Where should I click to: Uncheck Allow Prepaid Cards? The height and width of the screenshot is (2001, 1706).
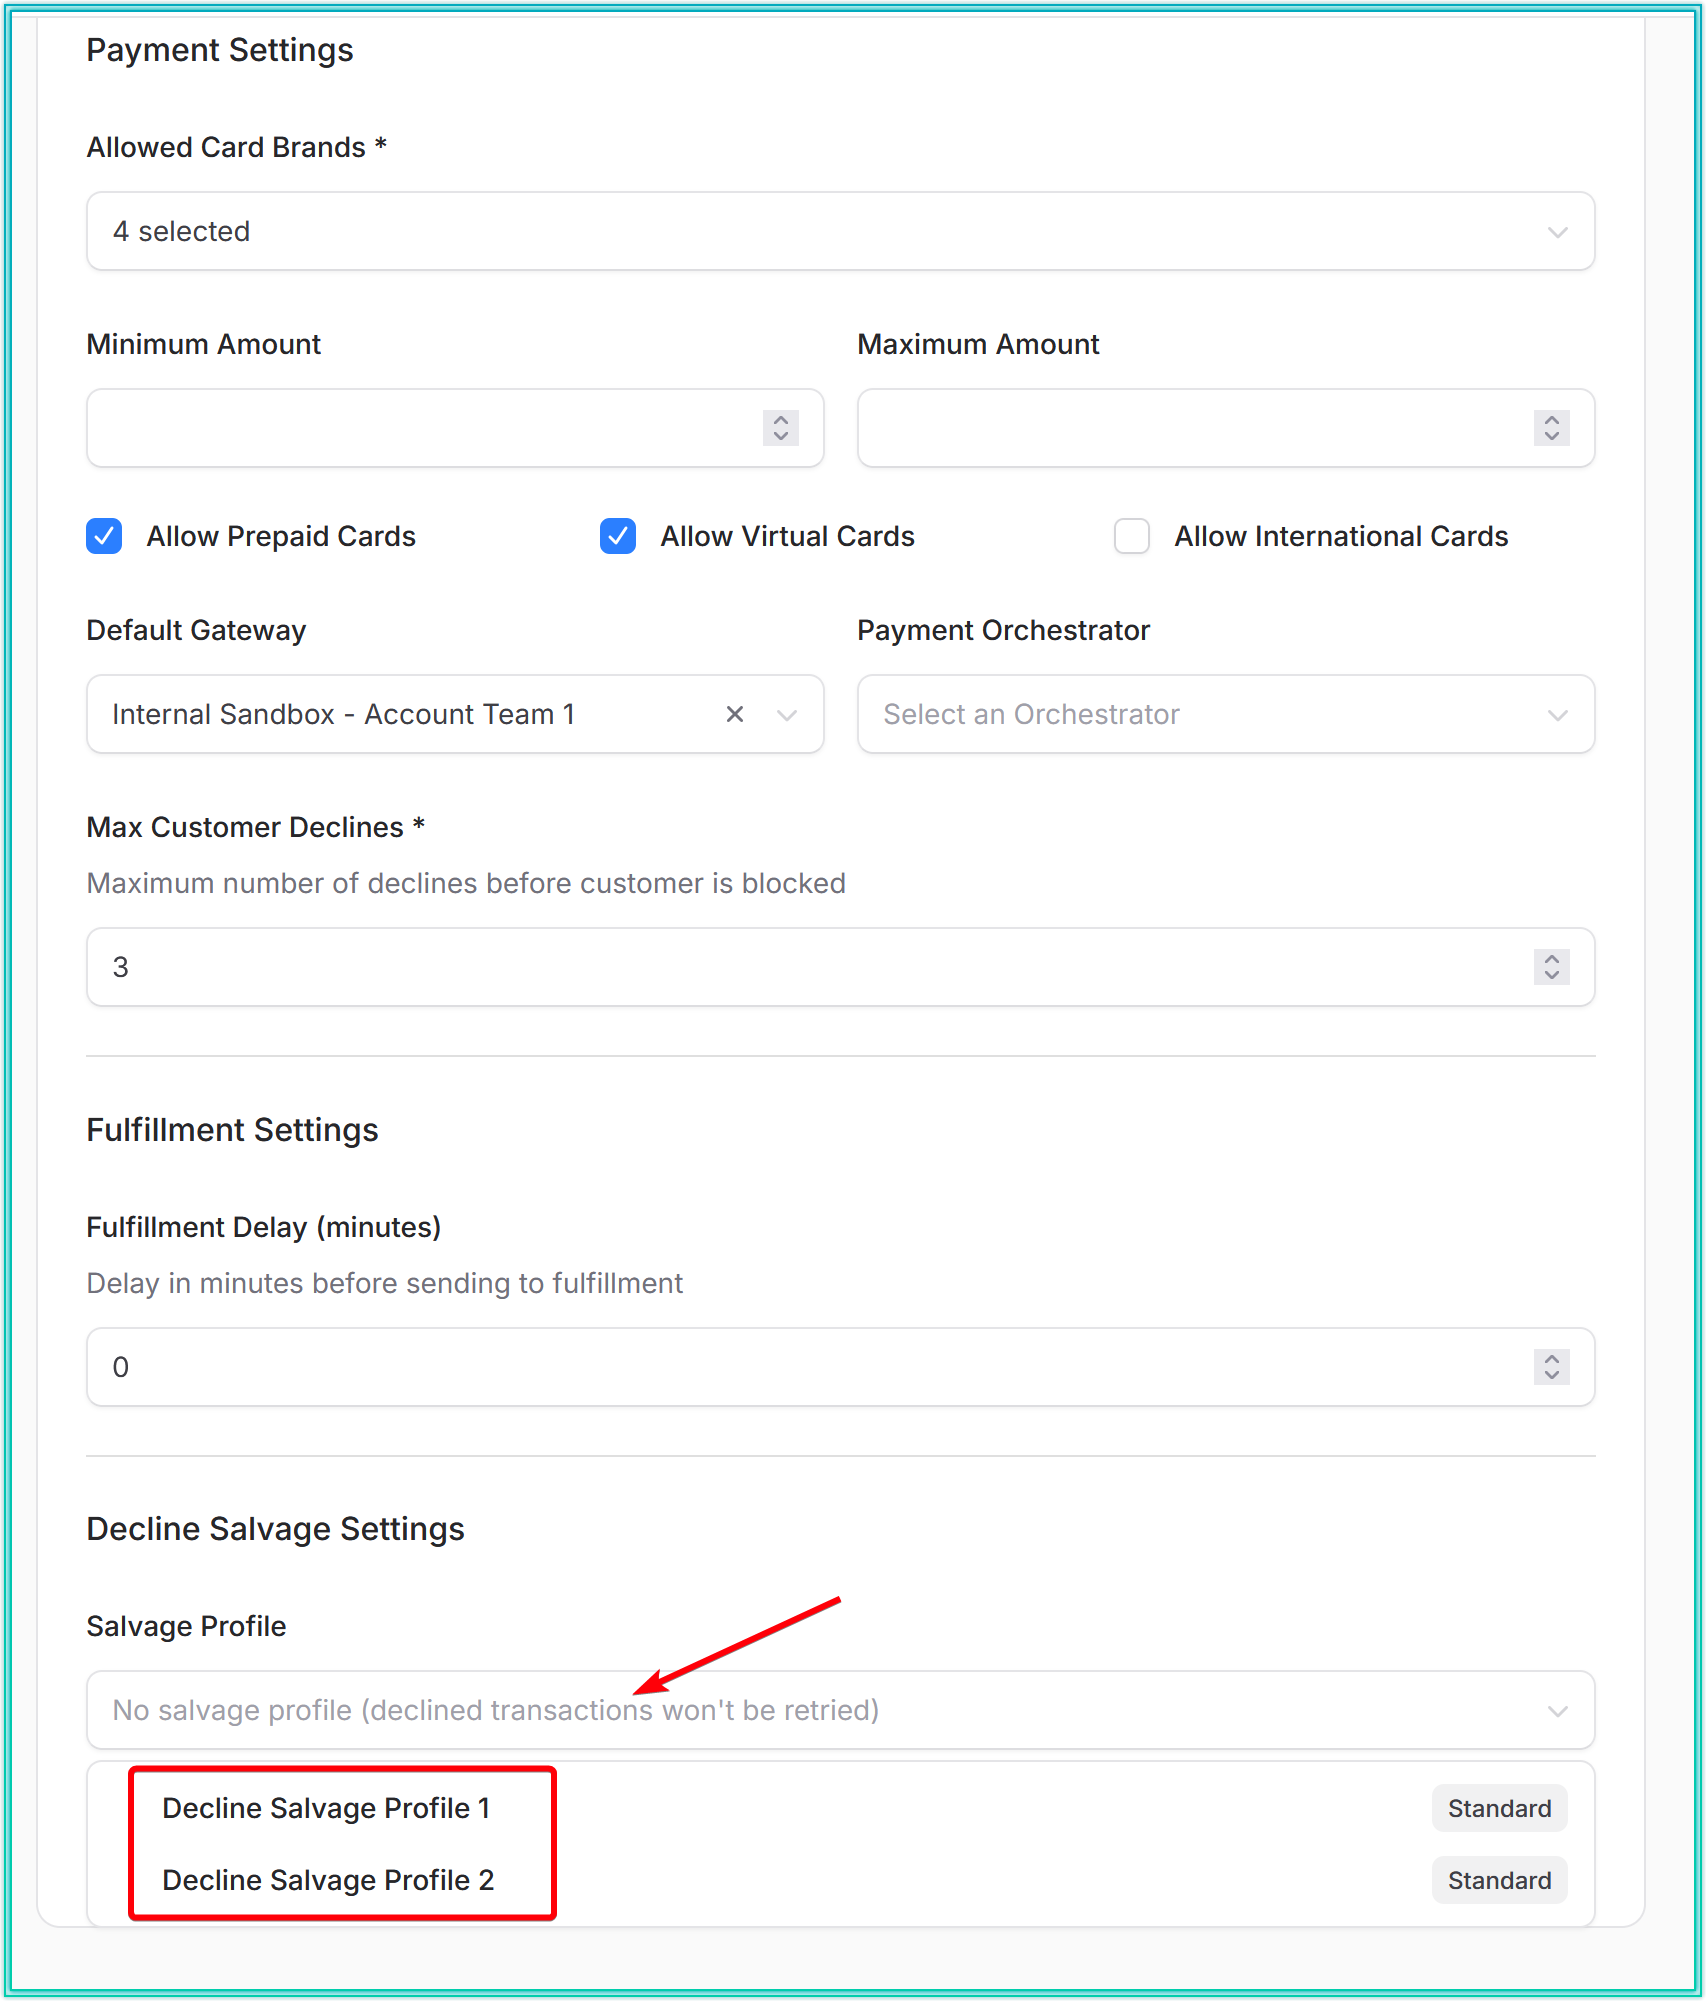[104, 536]
